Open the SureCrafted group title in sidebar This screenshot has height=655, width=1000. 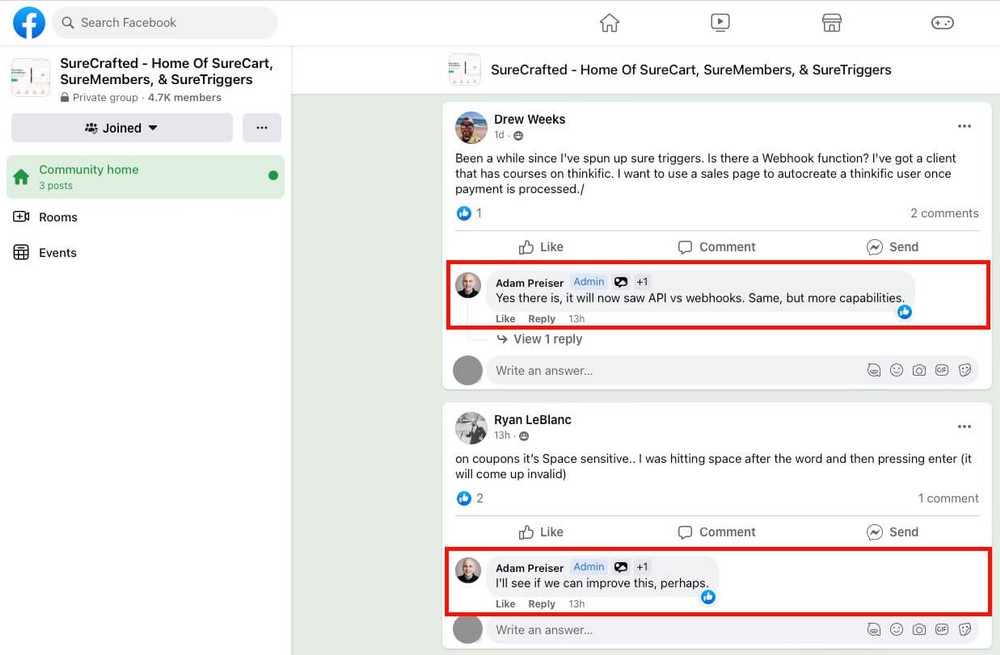tap(166, 71)
